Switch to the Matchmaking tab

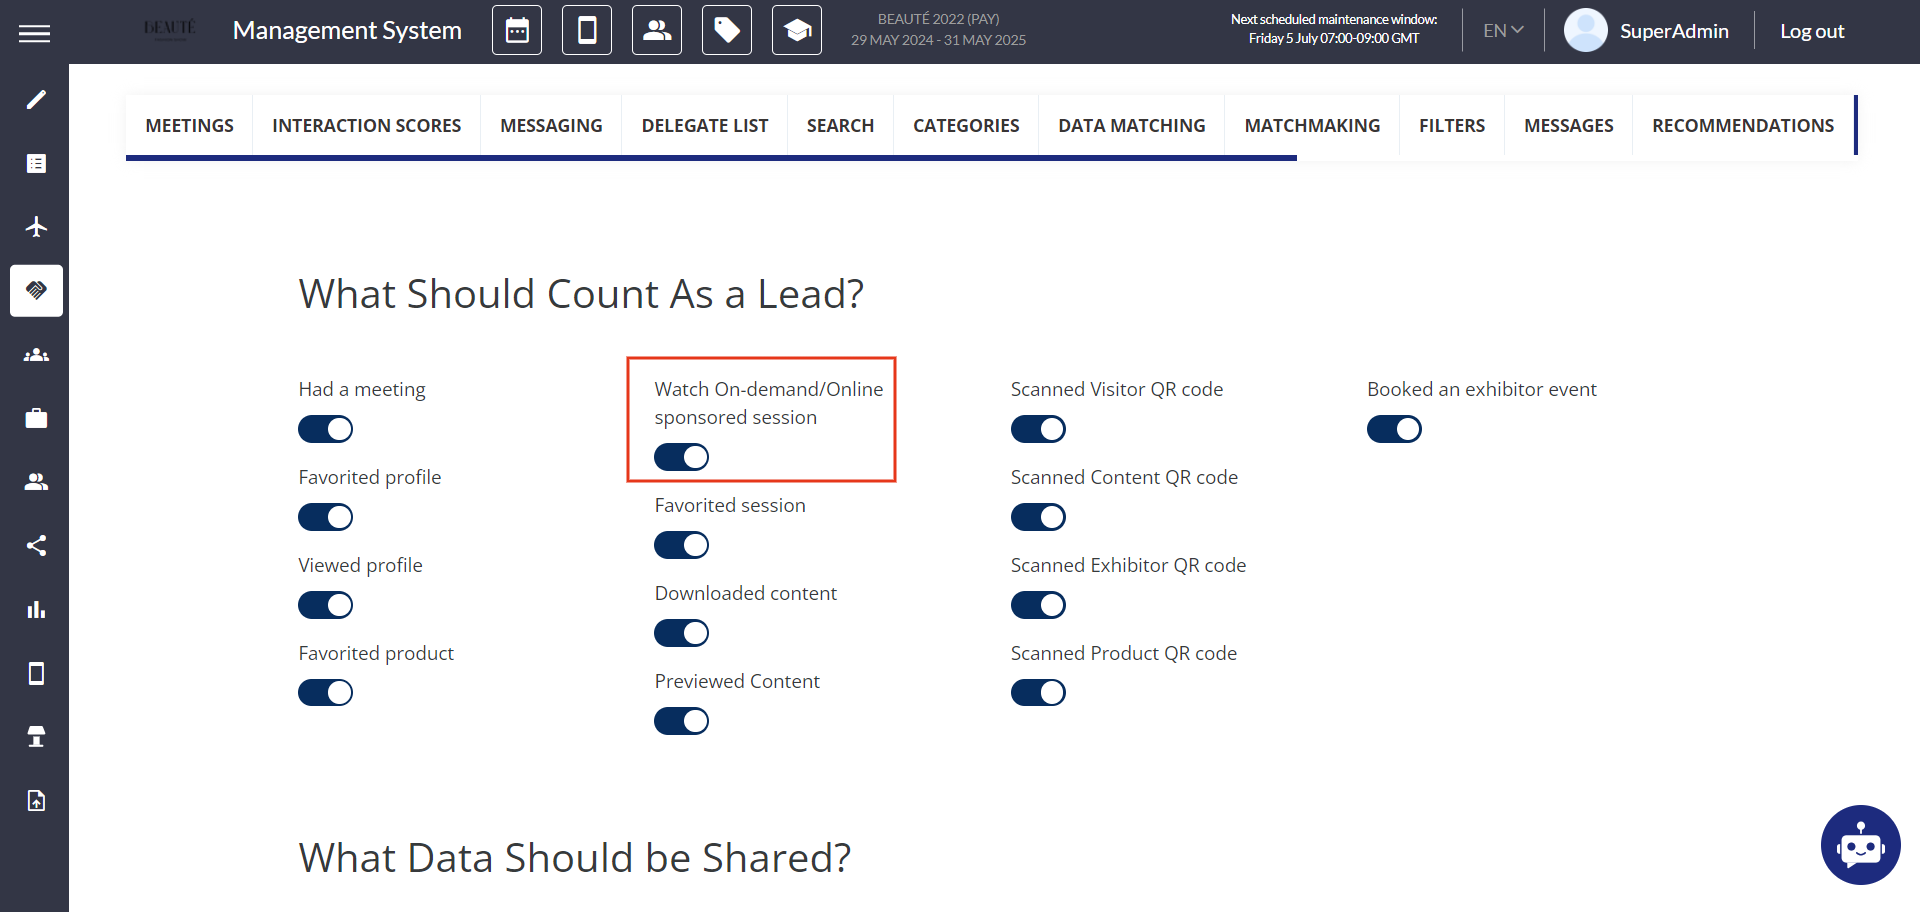[x=1312, y=125]
